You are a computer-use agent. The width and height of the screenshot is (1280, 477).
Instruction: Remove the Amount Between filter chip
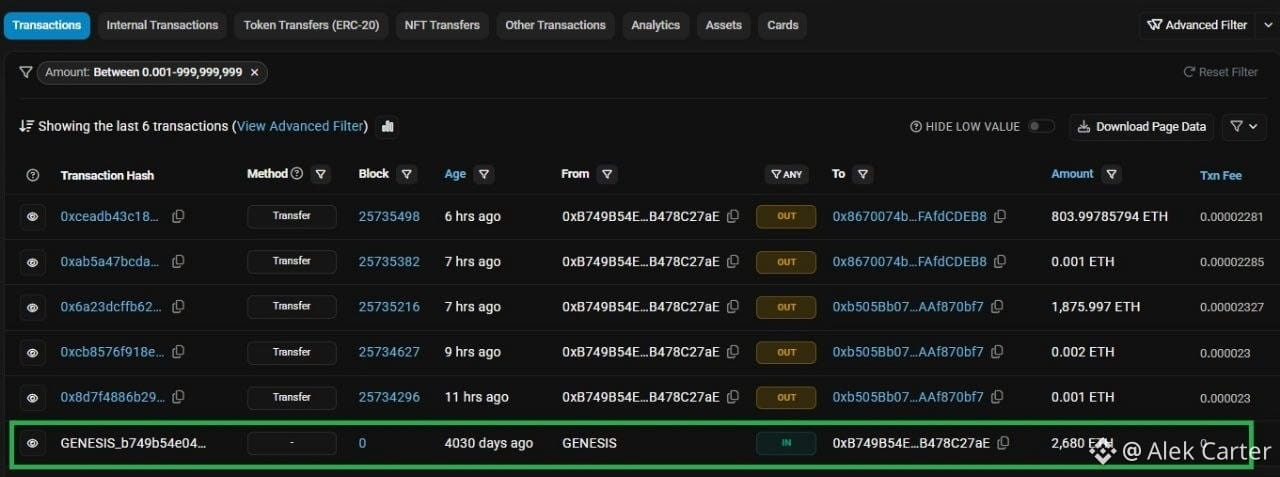(254, 72)
